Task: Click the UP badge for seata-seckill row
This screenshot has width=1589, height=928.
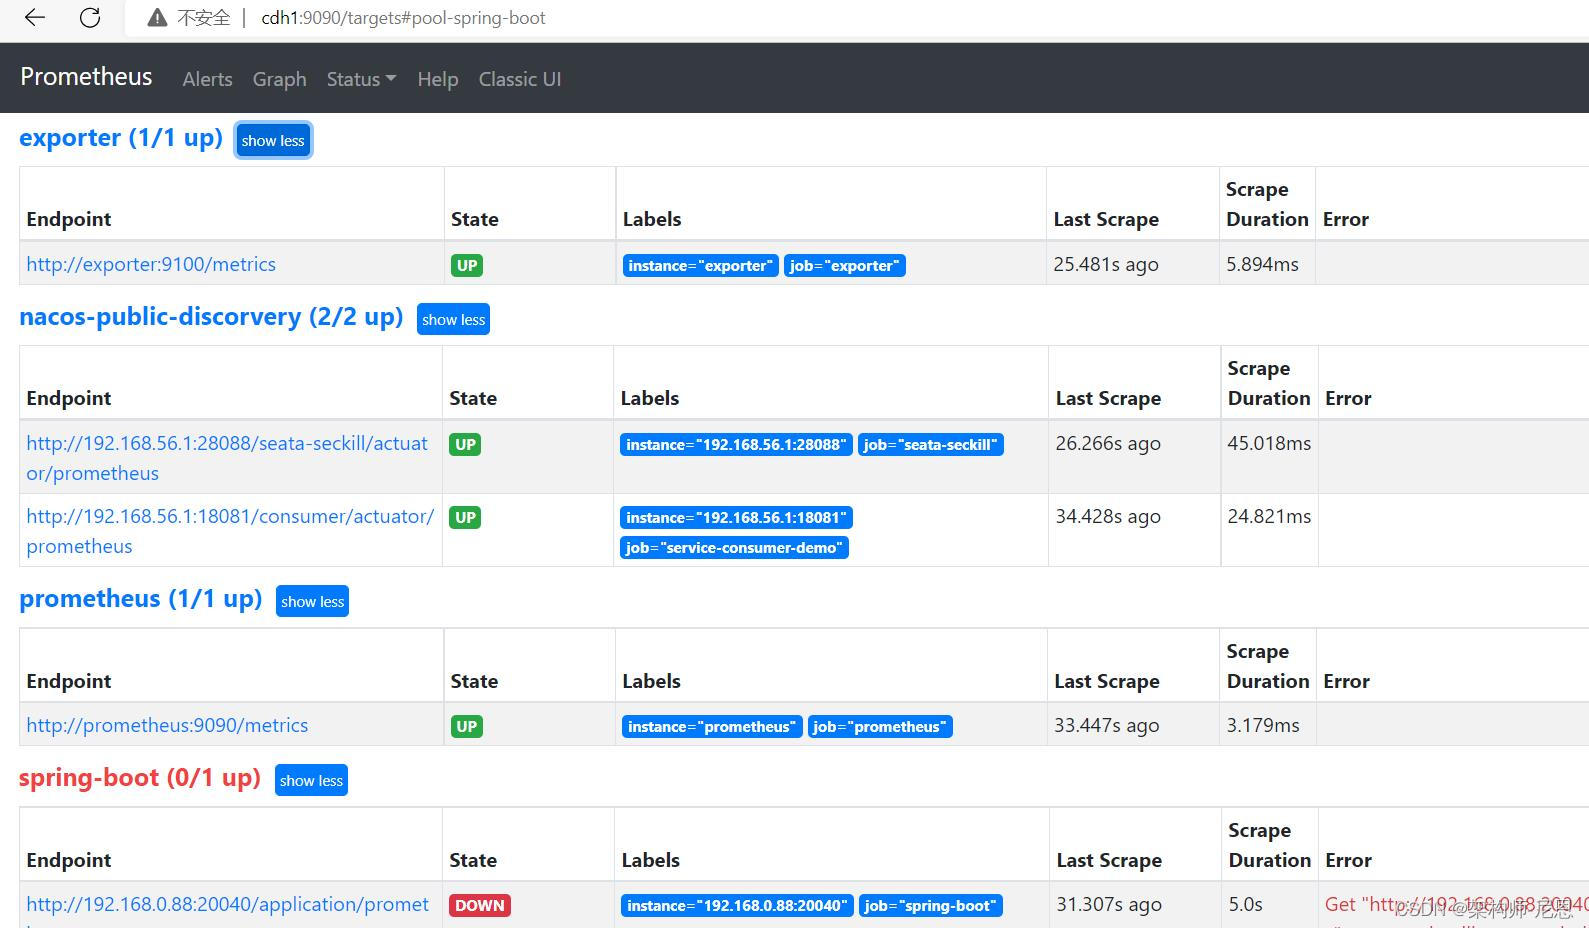Action: coord(465,444)
